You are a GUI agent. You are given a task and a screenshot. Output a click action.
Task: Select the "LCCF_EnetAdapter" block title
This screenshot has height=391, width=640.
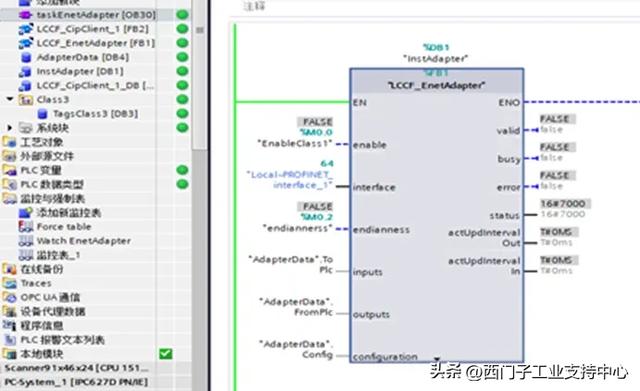tap(436, 85)
